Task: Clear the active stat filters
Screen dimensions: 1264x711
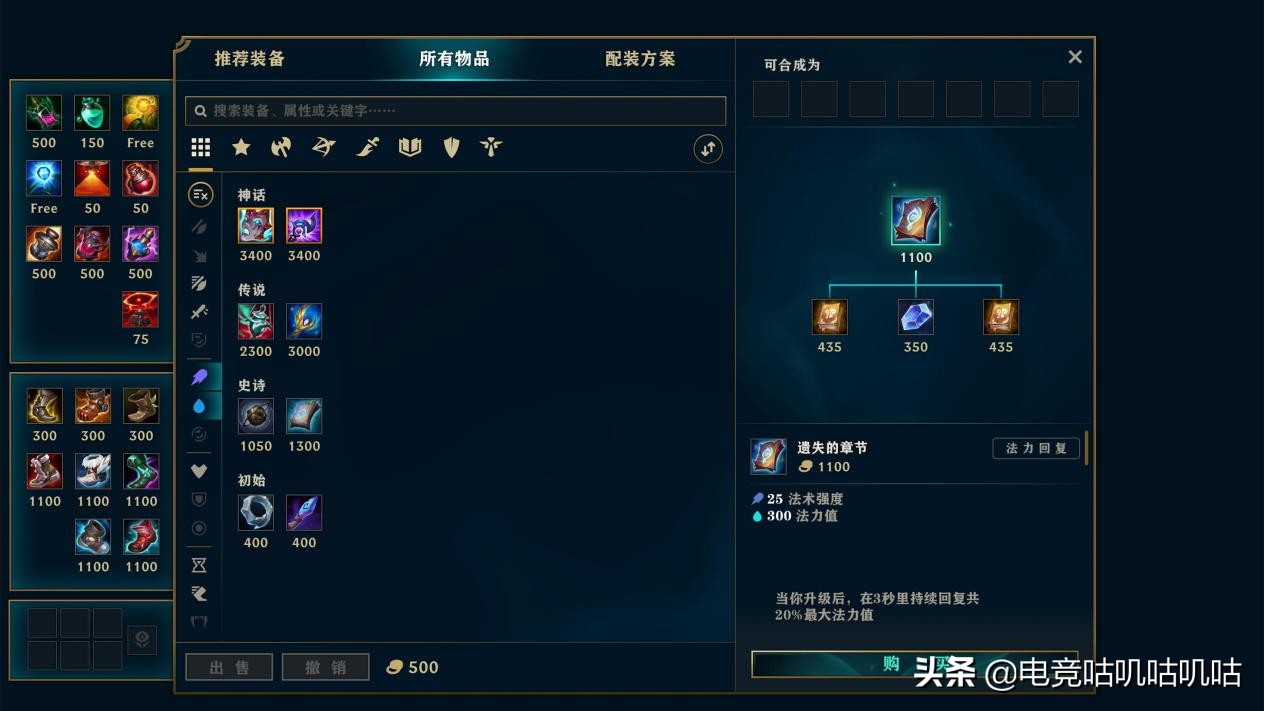Action: 200,195
